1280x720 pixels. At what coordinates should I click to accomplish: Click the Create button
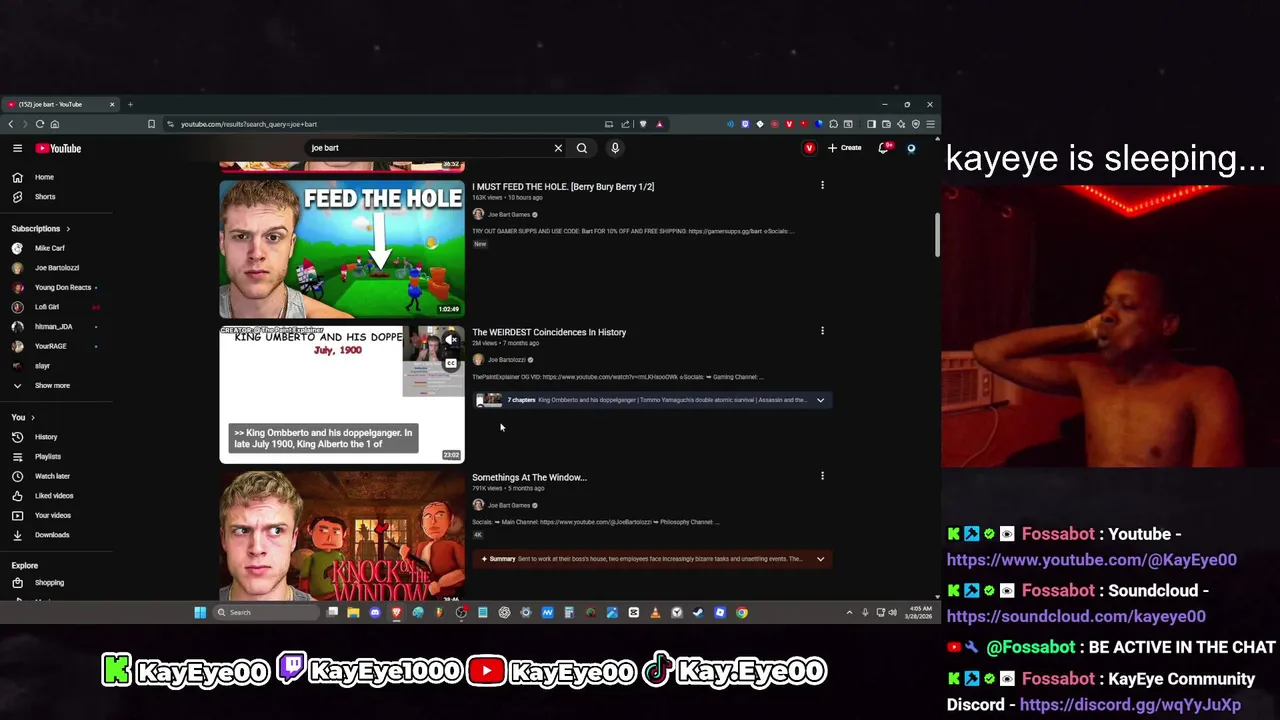[845, 148]
